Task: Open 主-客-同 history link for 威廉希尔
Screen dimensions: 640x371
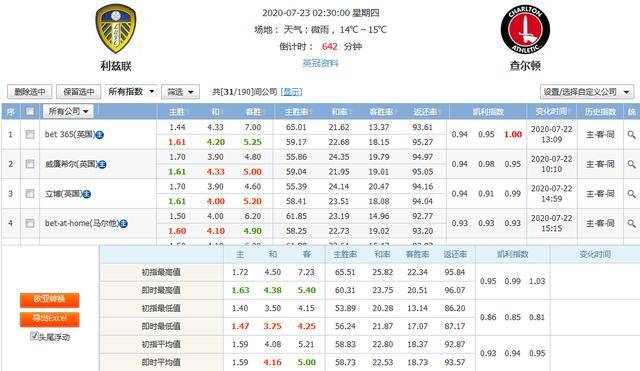Action: (x=600, y=164)
